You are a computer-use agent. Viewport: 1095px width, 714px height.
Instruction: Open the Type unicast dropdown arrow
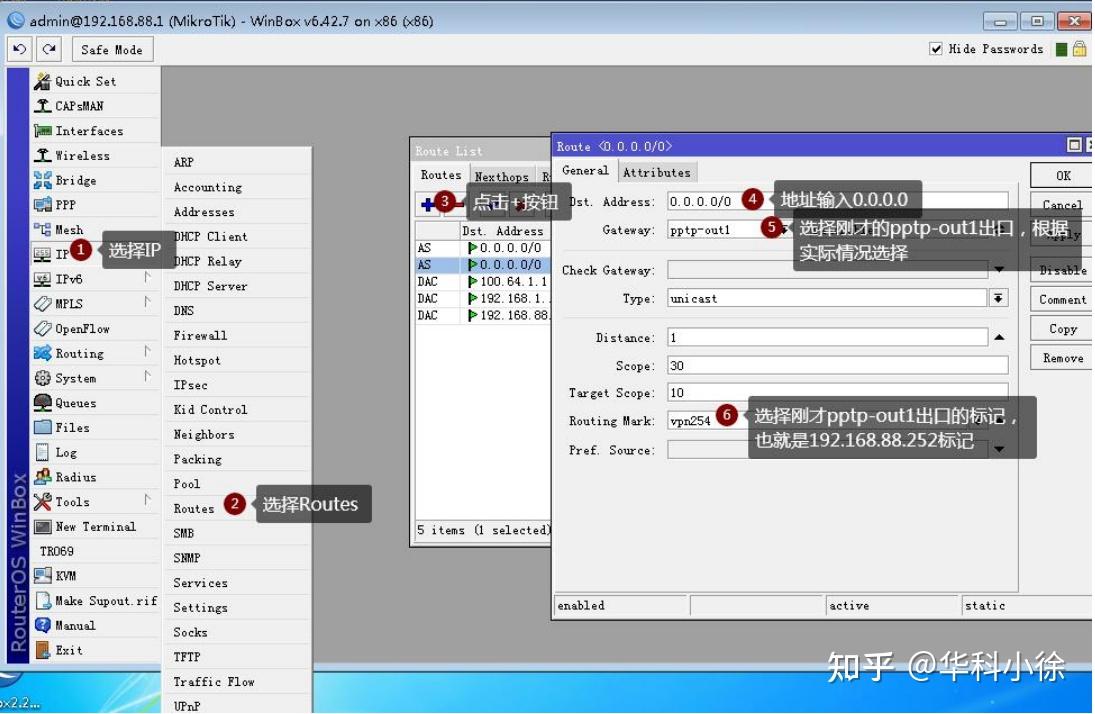(x=999, y=298)
